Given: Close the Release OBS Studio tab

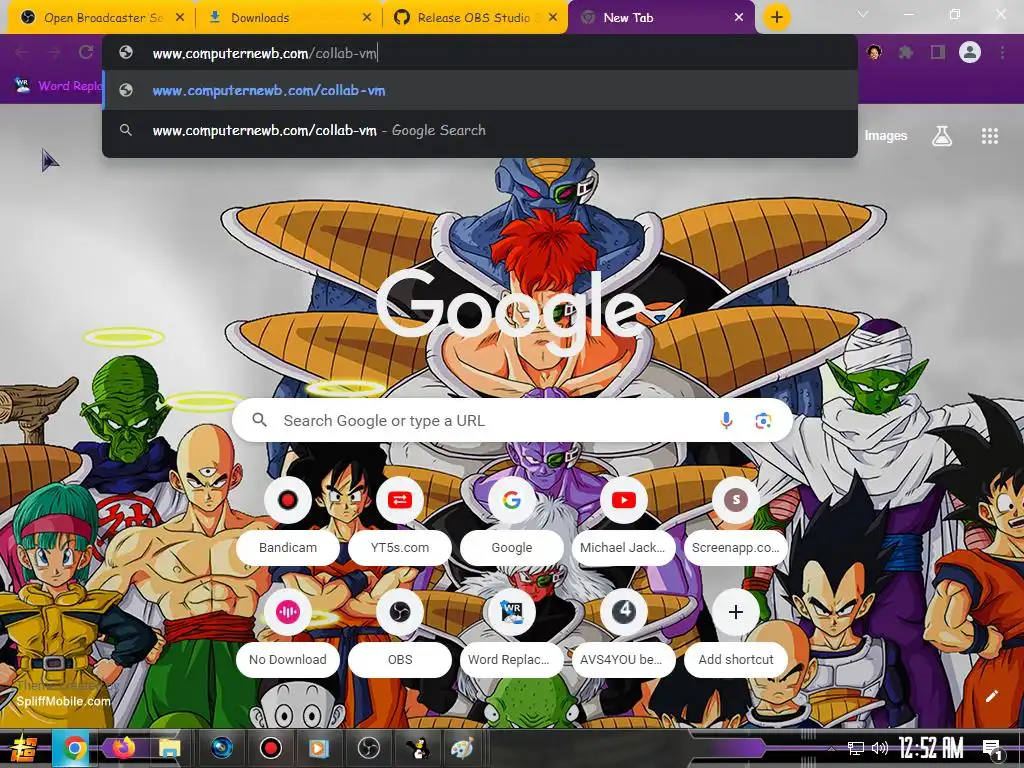Looking at the screenshot, I should [x=553, y=18].
